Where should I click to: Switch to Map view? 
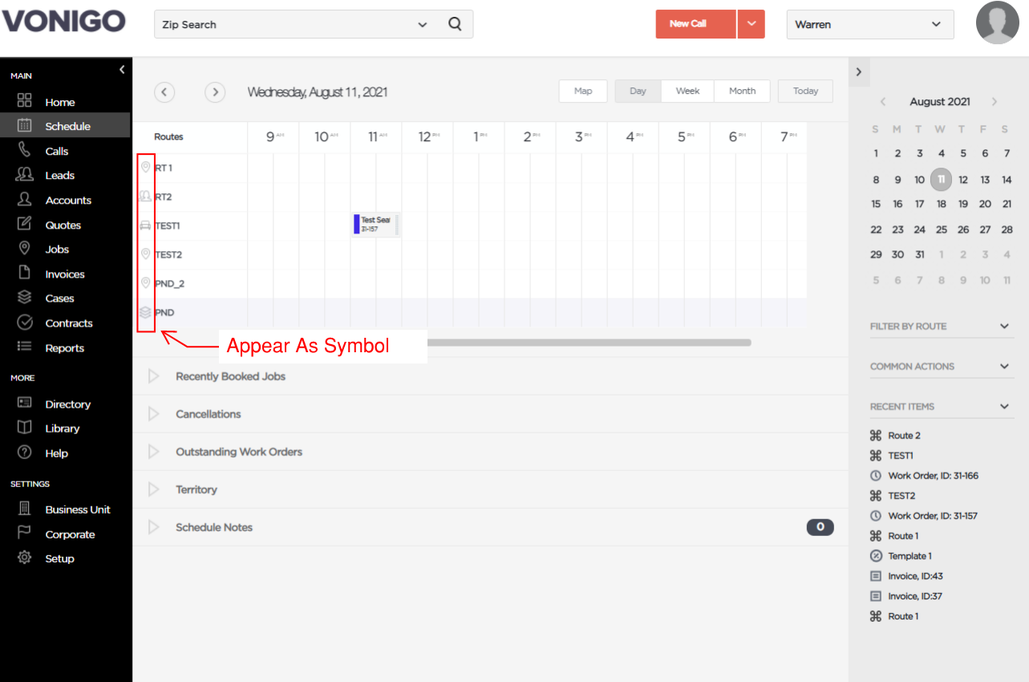tap(583, 91)
